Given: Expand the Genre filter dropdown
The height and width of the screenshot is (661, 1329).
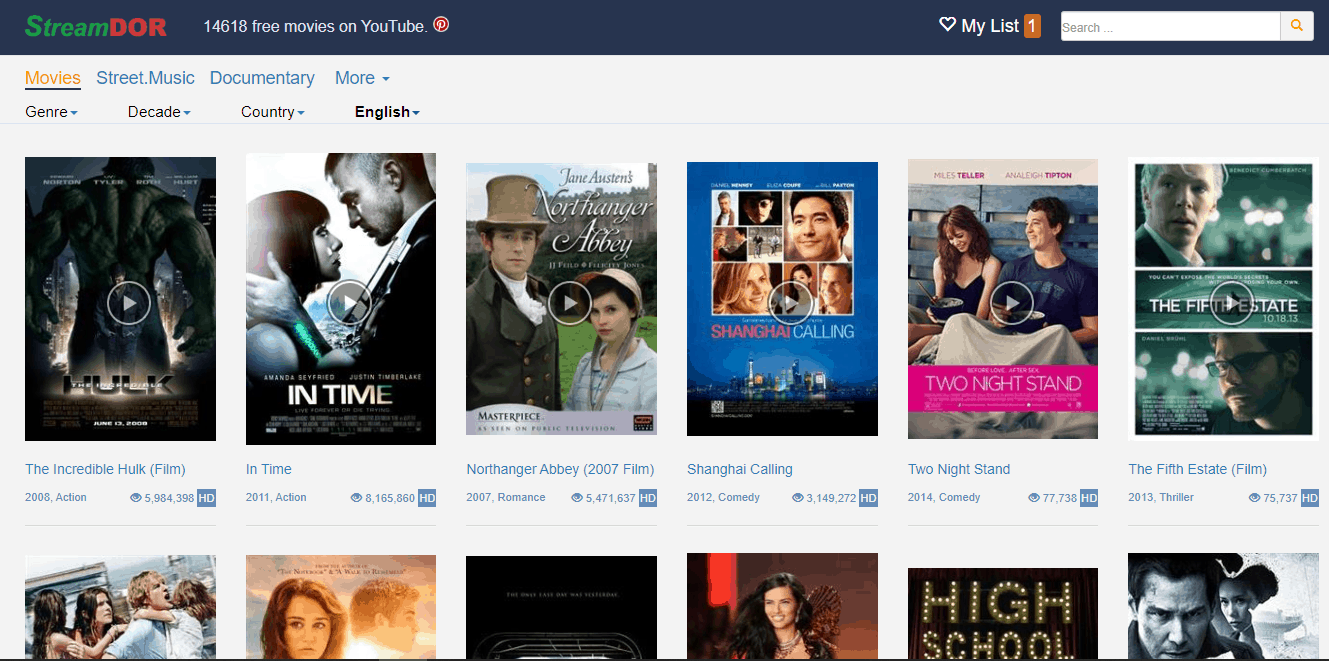Looking at the screenshot, I should (x=51, y=112).
